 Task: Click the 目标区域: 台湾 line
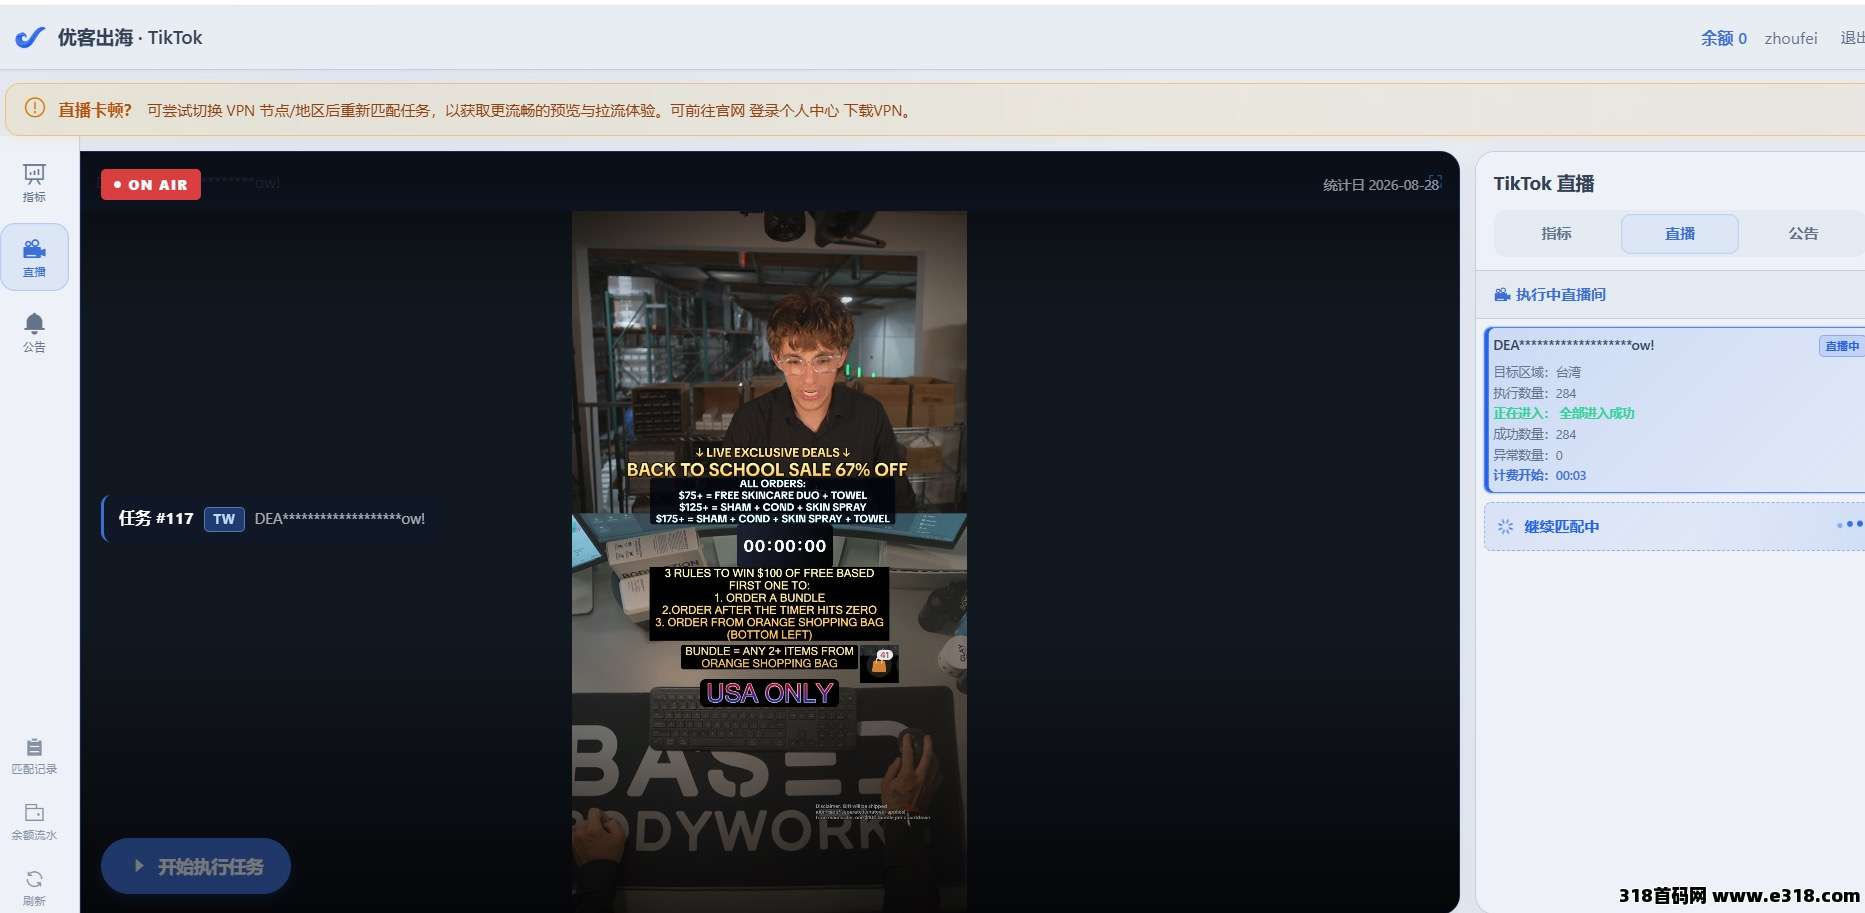click(1537, 372)
